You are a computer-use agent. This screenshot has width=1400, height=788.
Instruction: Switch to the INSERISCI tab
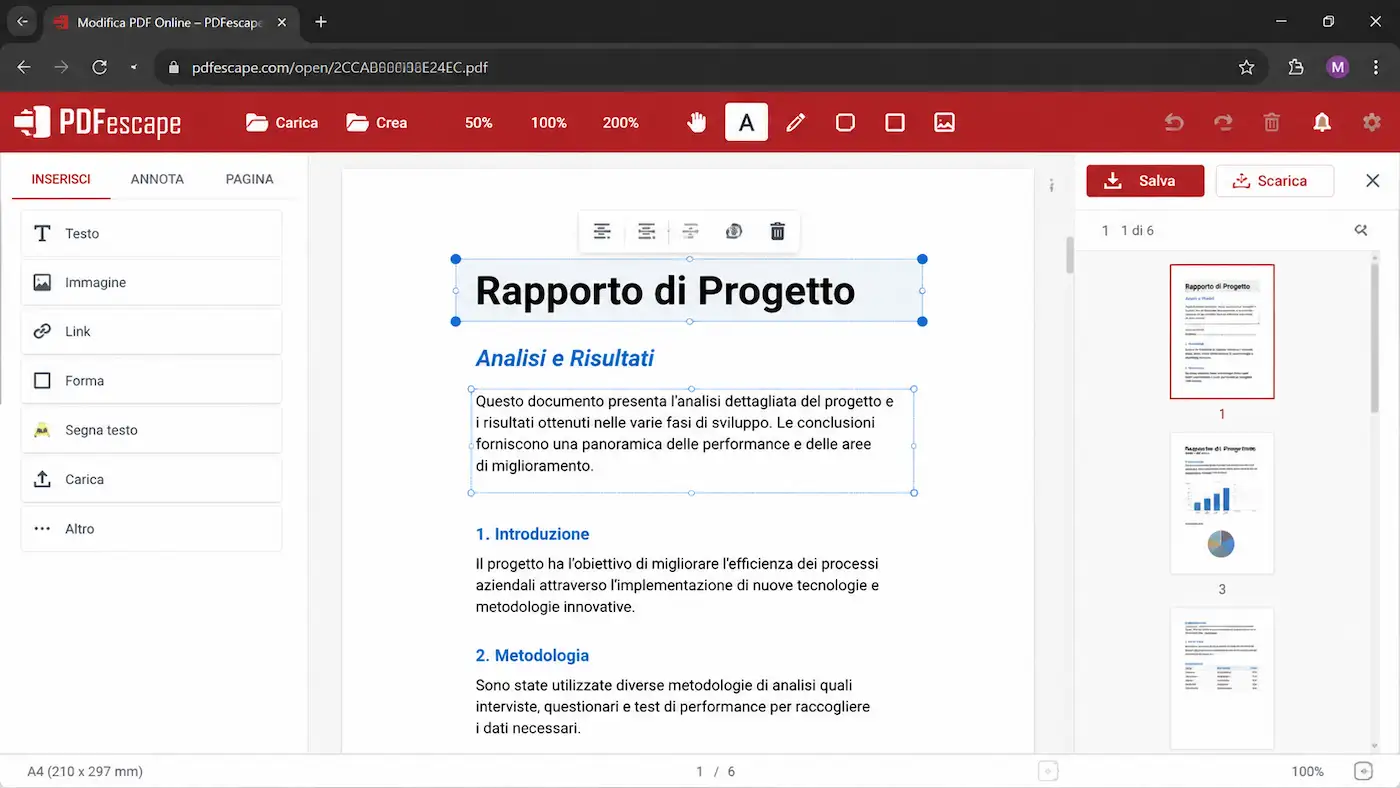(x=61, y=179)
